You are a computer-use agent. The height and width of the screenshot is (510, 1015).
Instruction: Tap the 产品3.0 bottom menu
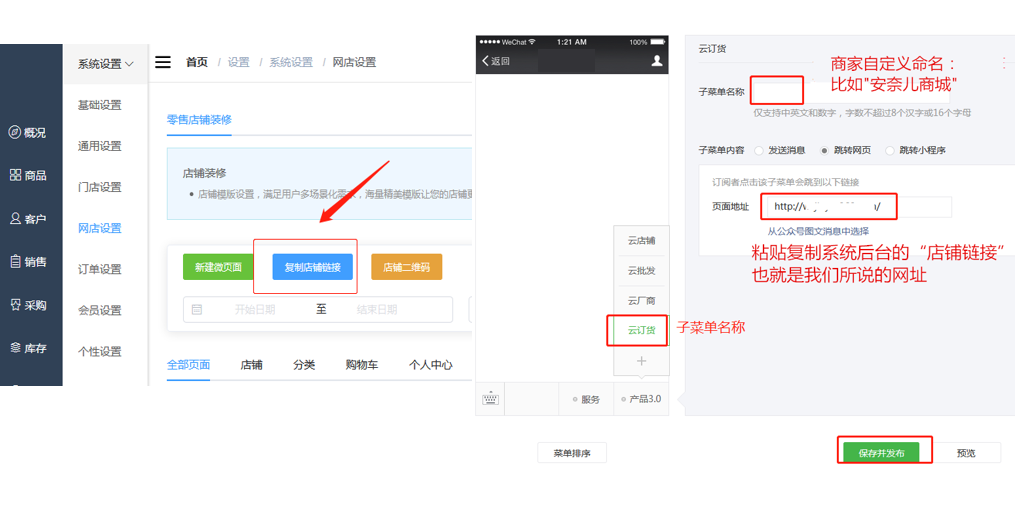click(641, 399)
